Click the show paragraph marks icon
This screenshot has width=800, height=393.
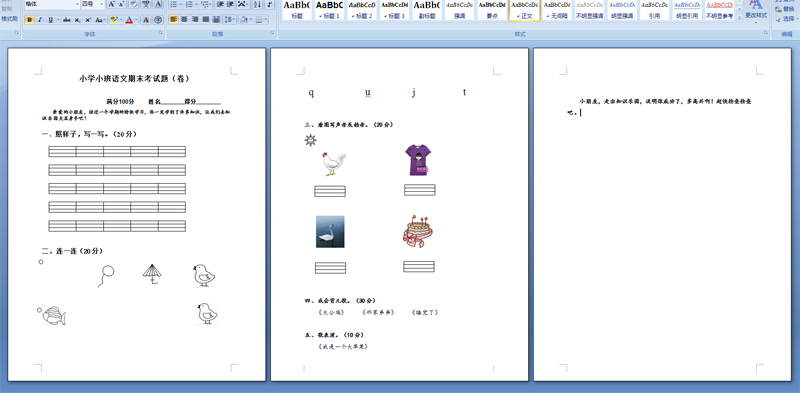[x=269, y=4]
